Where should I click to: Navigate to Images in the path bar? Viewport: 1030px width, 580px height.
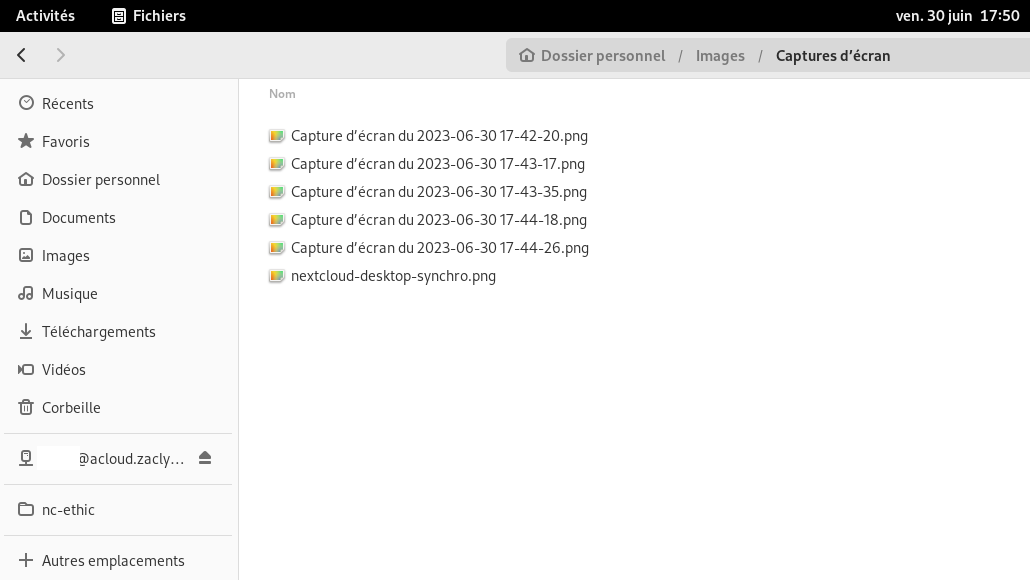(720, 56)
